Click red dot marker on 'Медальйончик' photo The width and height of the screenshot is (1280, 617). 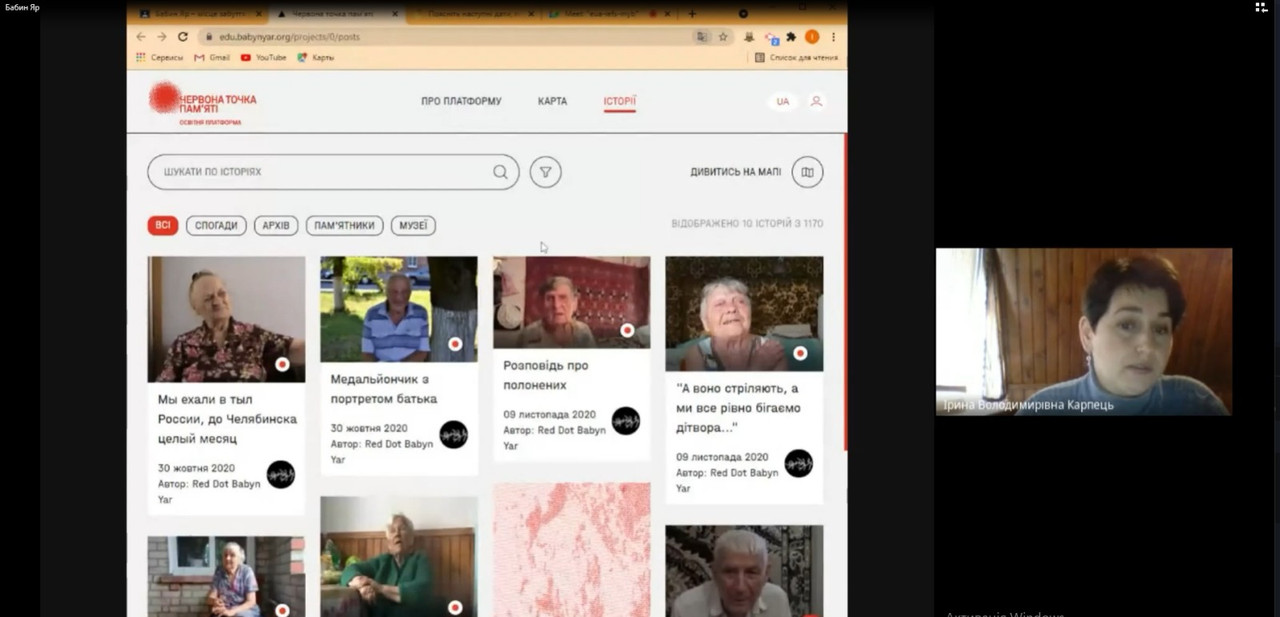(455, 344)
